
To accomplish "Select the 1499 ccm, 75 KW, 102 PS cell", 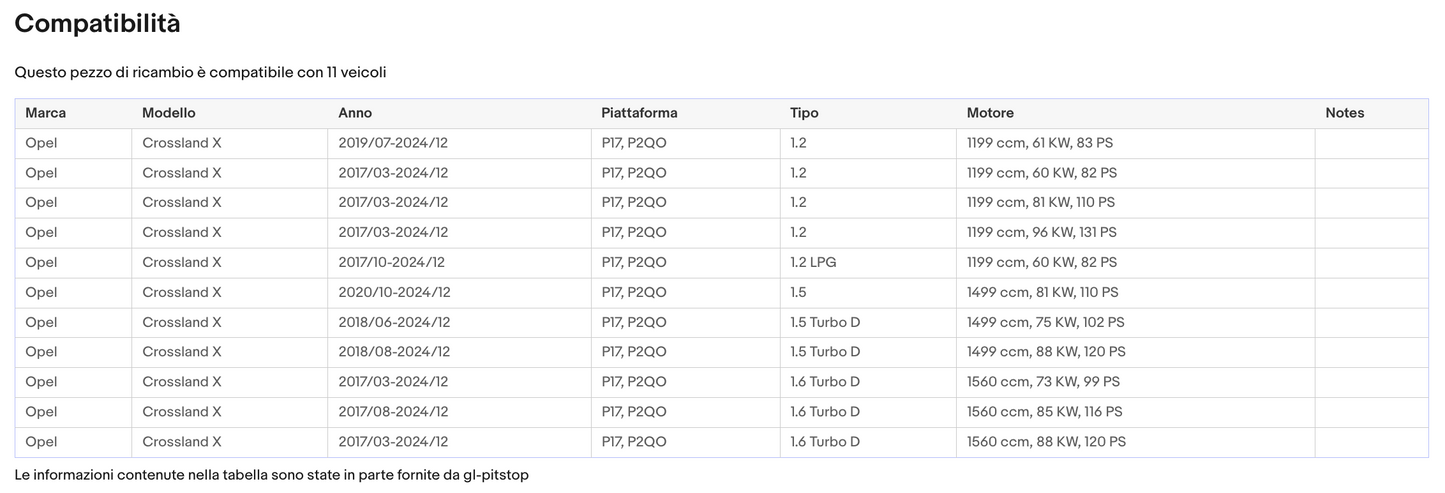I will (1045, 322).
